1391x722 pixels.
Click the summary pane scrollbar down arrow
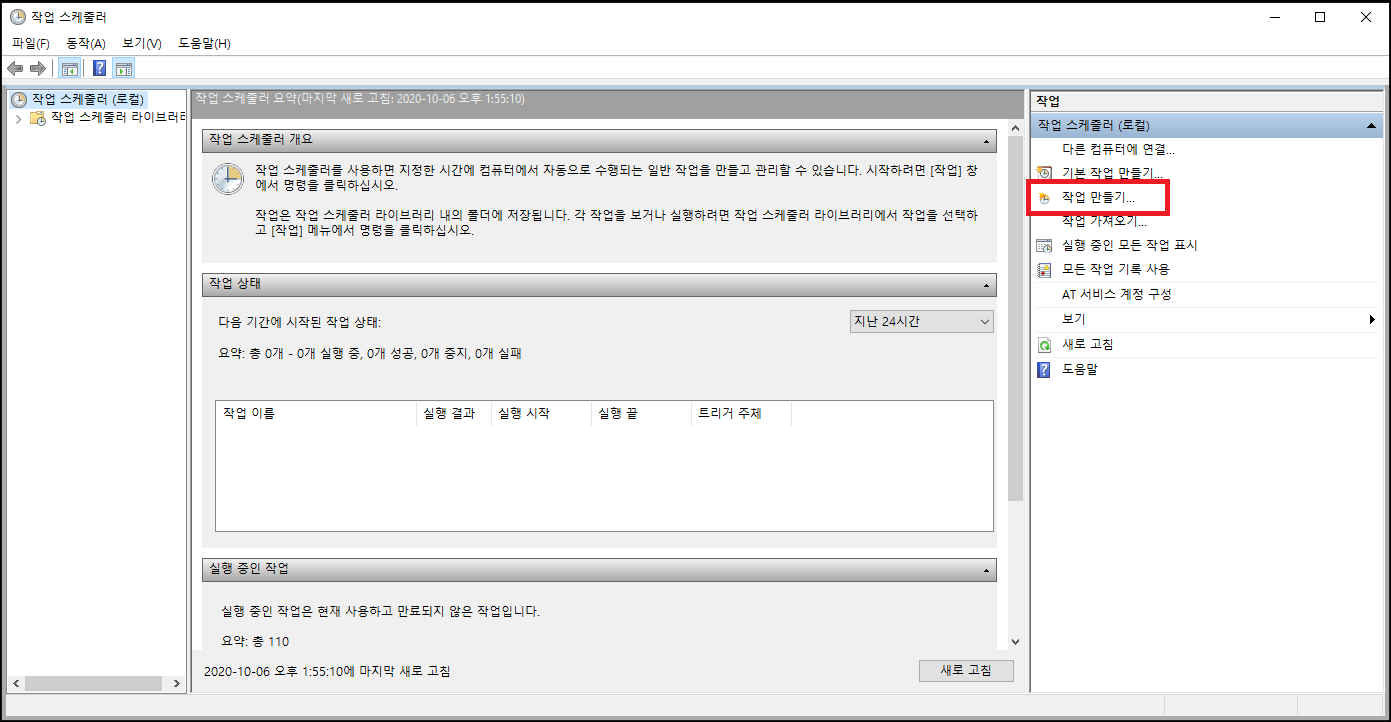click(1015, 642)
